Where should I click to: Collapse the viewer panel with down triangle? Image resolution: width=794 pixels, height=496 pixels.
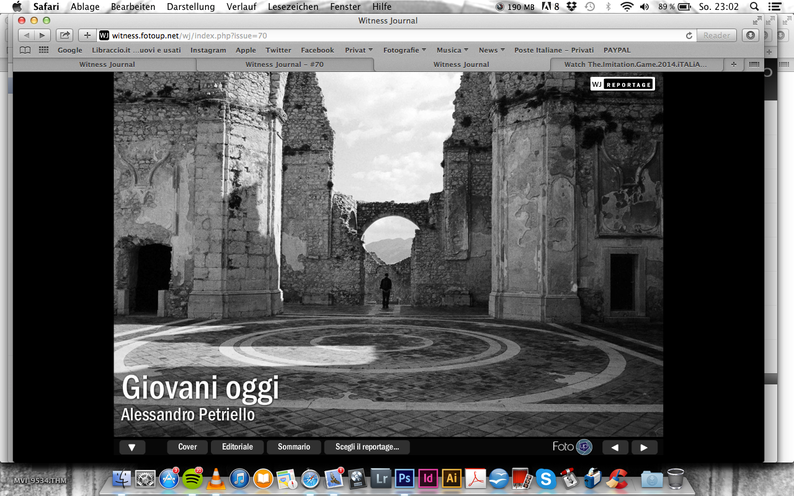(x=133, y=447)
